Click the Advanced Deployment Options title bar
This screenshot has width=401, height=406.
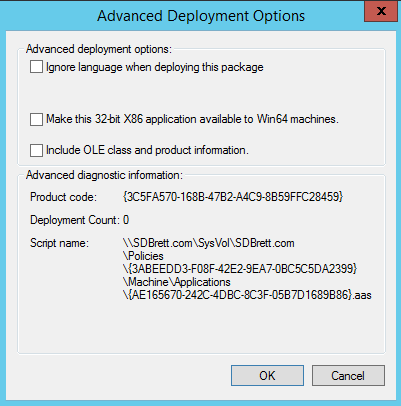coord(201,16)
